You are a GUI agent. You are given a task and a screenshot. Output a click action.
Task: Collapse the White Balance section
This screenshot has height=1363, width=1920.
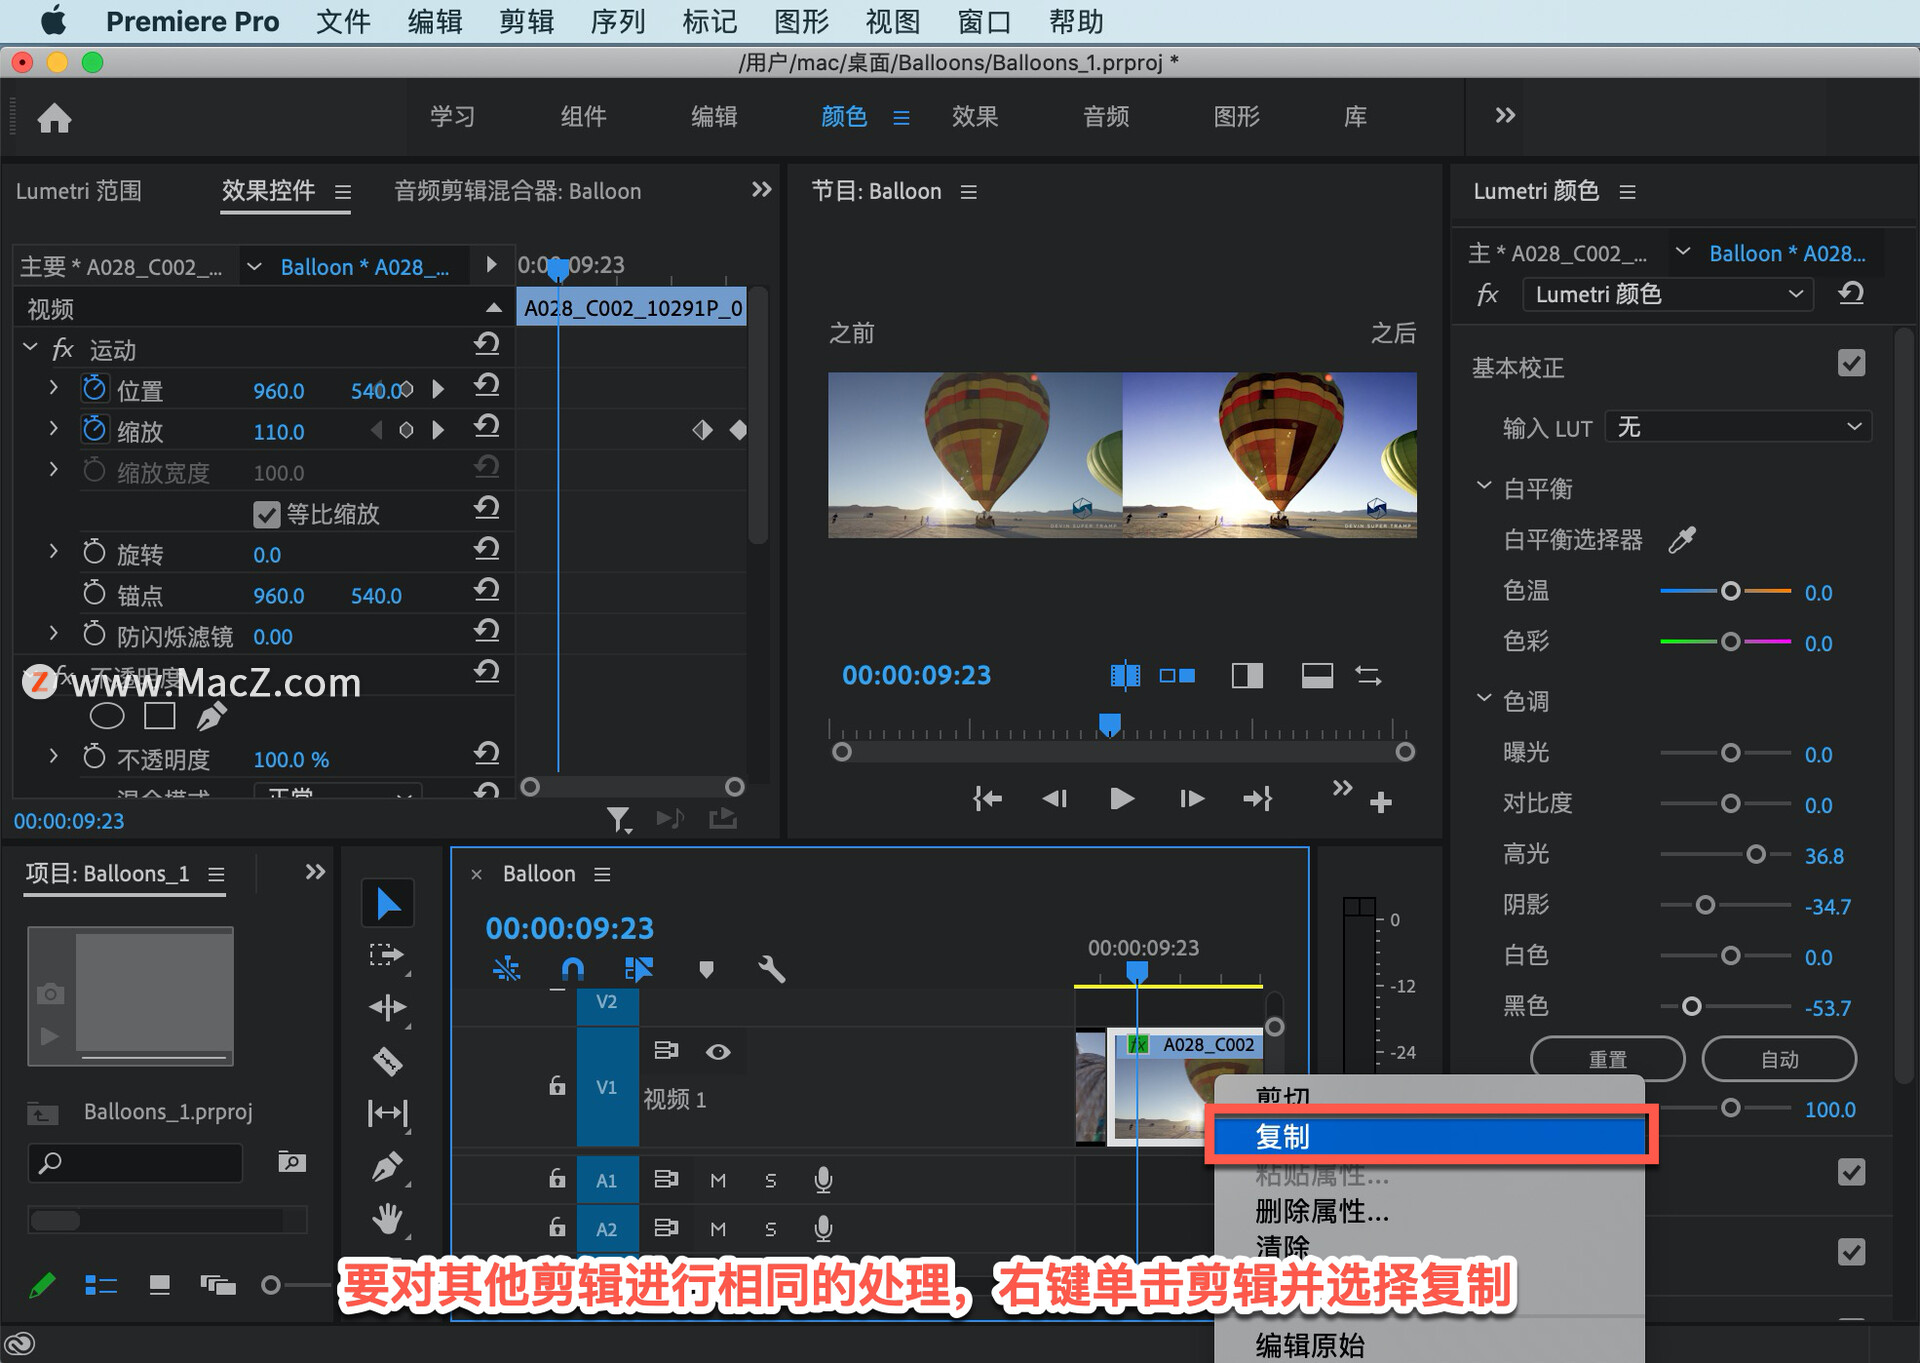point(1484,487)
